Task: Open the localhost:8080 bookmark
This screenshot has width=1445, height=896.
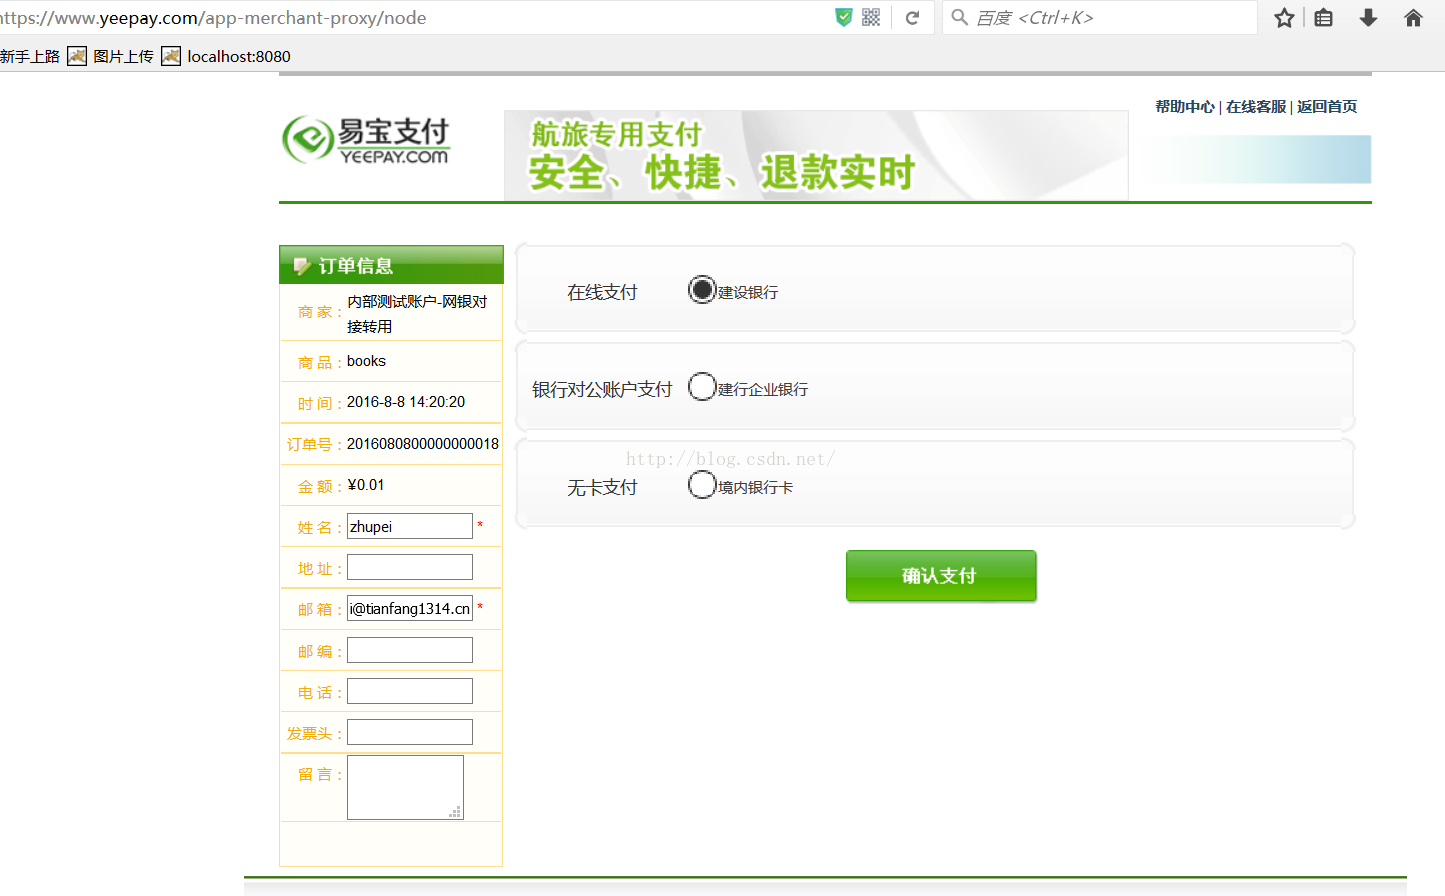Action: 239,56
